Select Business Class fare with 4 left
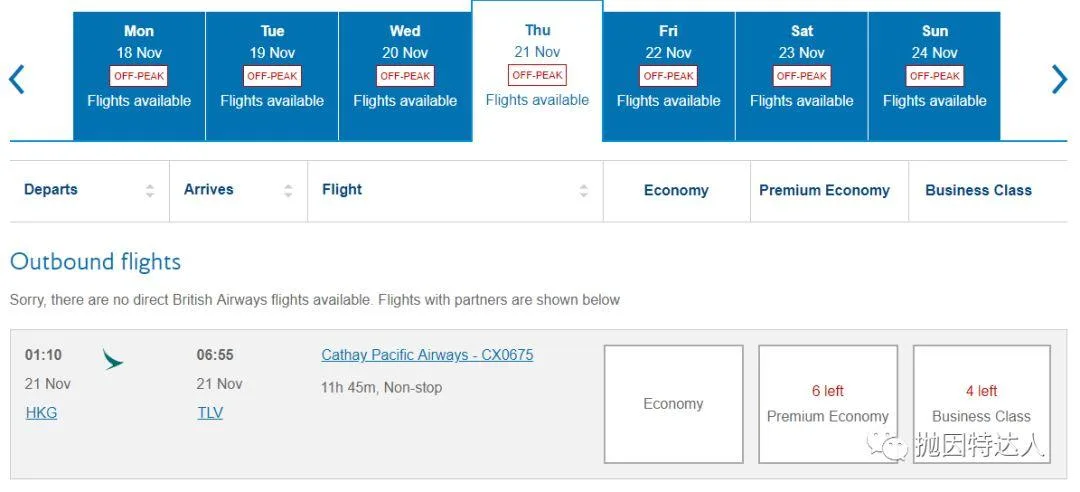 981,404
